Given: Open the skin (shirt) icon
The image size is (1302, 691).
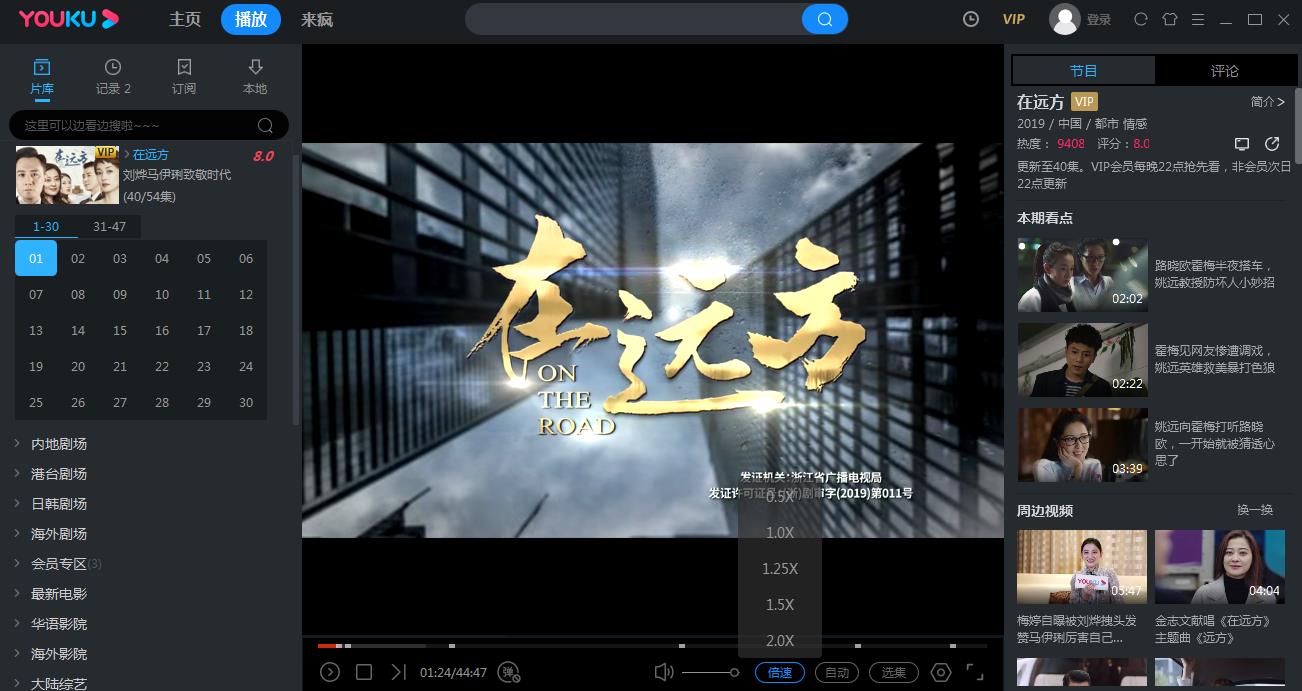Looking at the screenshot, I should [x=1169, y=19].
